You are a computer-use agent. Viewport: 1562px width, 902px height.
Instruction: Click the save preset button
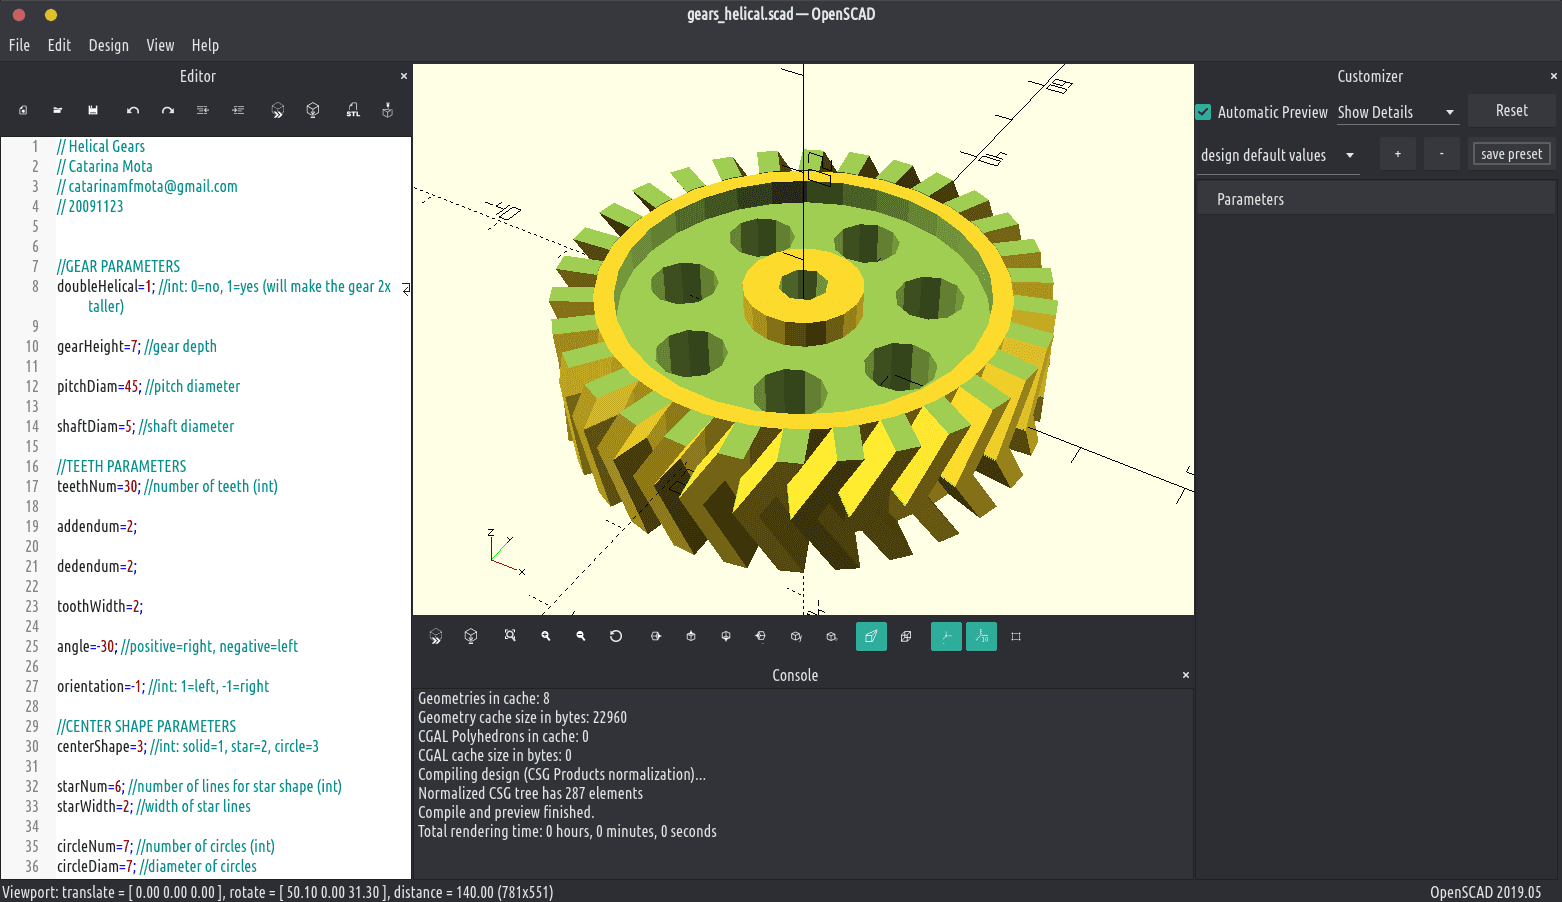click(1511, 153)
